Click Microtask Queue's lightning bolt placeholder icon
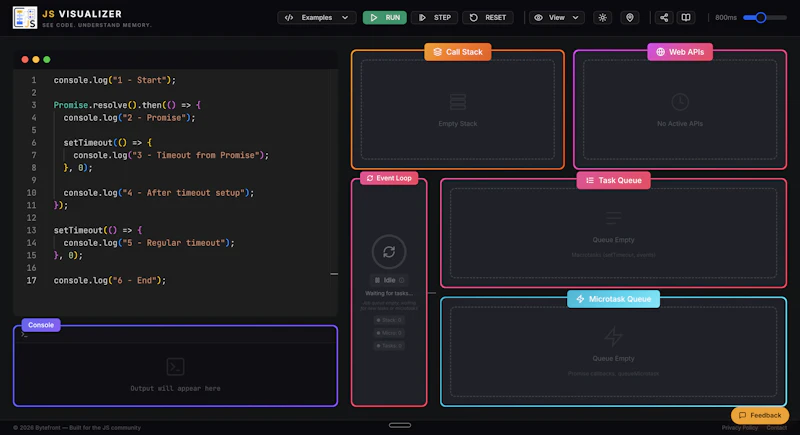 [x=613, y=336]
